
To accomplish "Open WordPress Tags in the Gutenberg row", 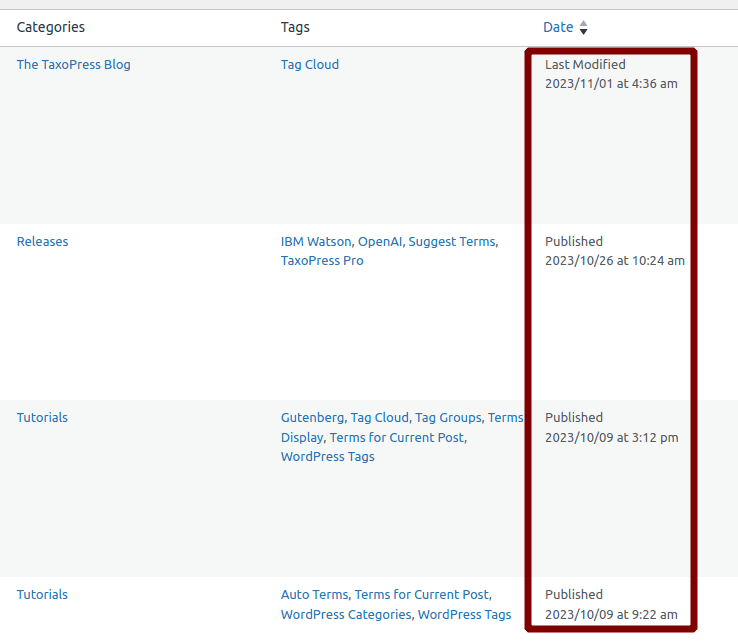I will 328,457.
